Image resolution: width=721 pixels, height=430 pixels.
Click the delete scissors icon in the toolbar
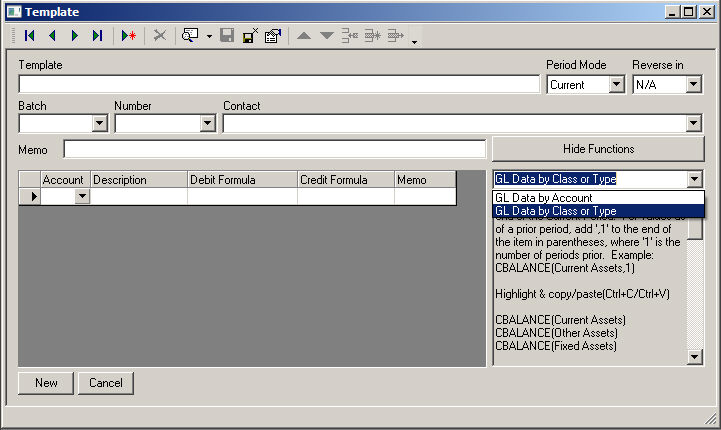point(160,35)
